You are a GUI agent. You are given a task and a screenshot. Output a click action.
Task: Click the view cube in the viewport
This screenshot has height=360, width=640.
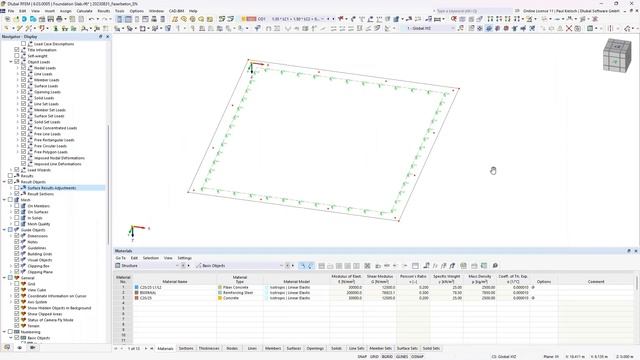617,56
